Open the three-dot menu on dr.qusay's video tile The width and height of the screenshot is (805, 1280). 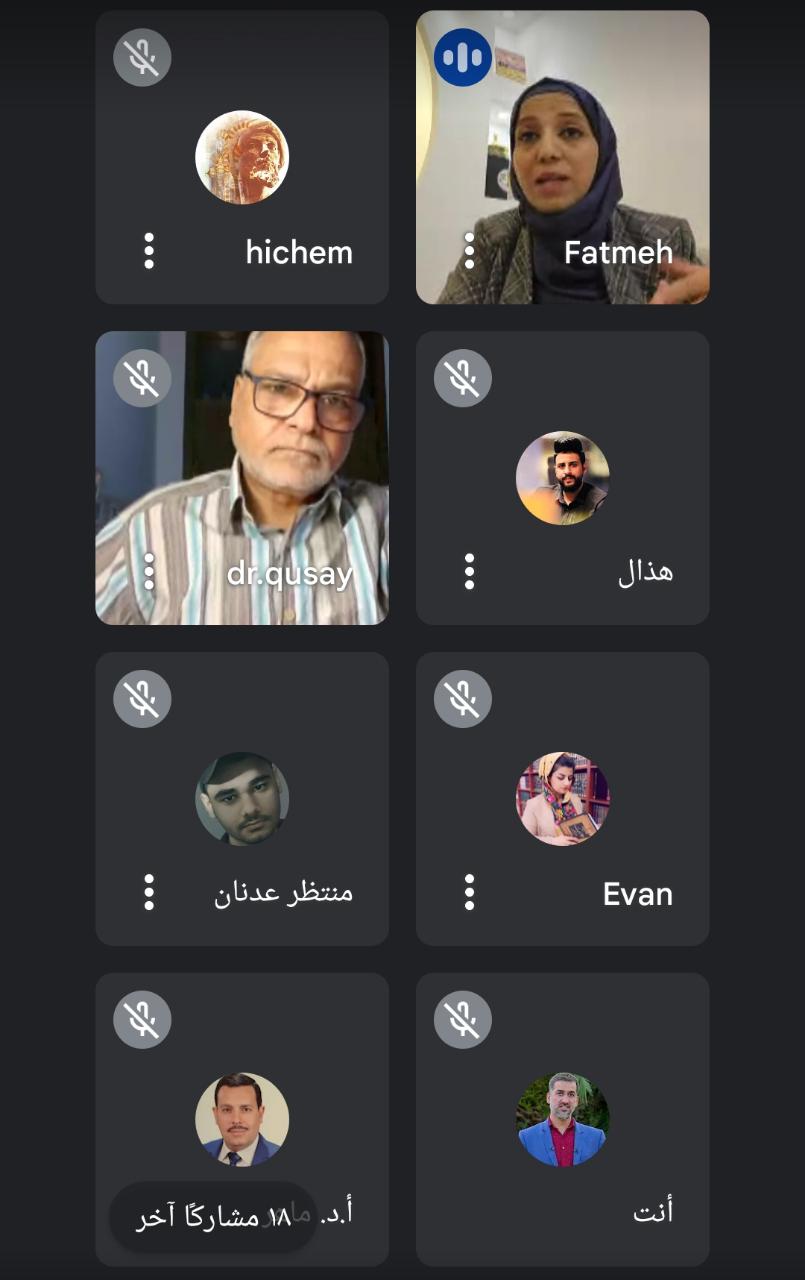click(x=149, y=572)
